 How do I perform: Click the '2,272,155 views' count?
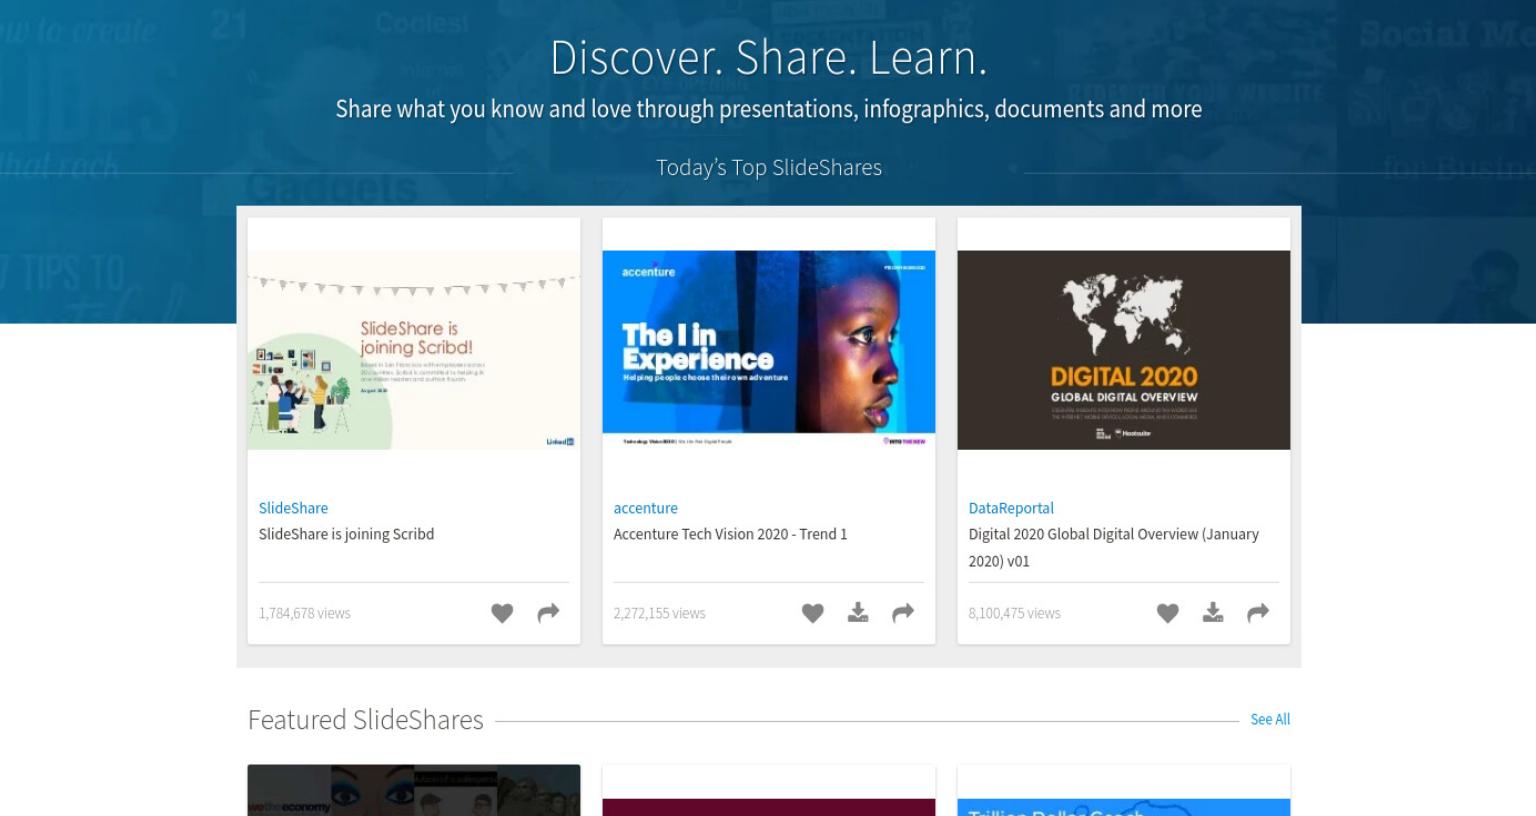659,613
